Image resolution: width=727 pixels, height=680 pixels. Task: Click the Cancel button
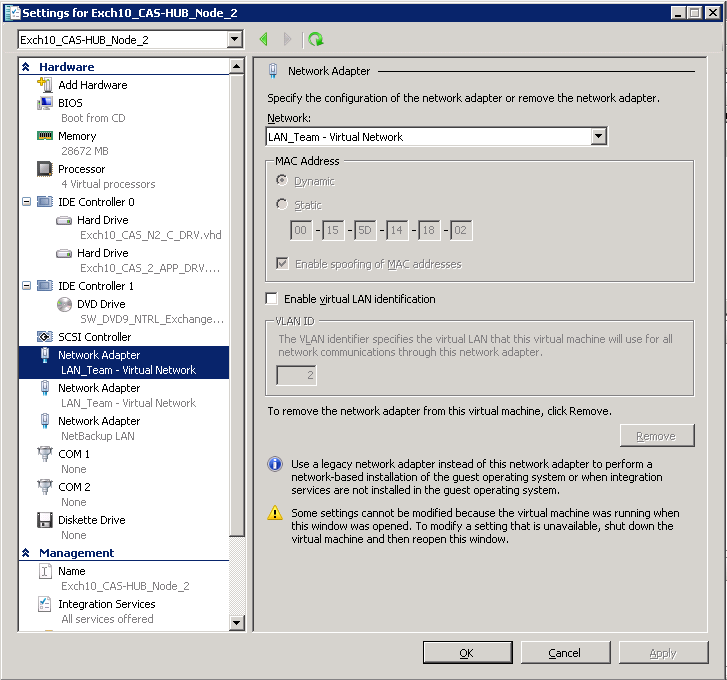click(565, 653)
